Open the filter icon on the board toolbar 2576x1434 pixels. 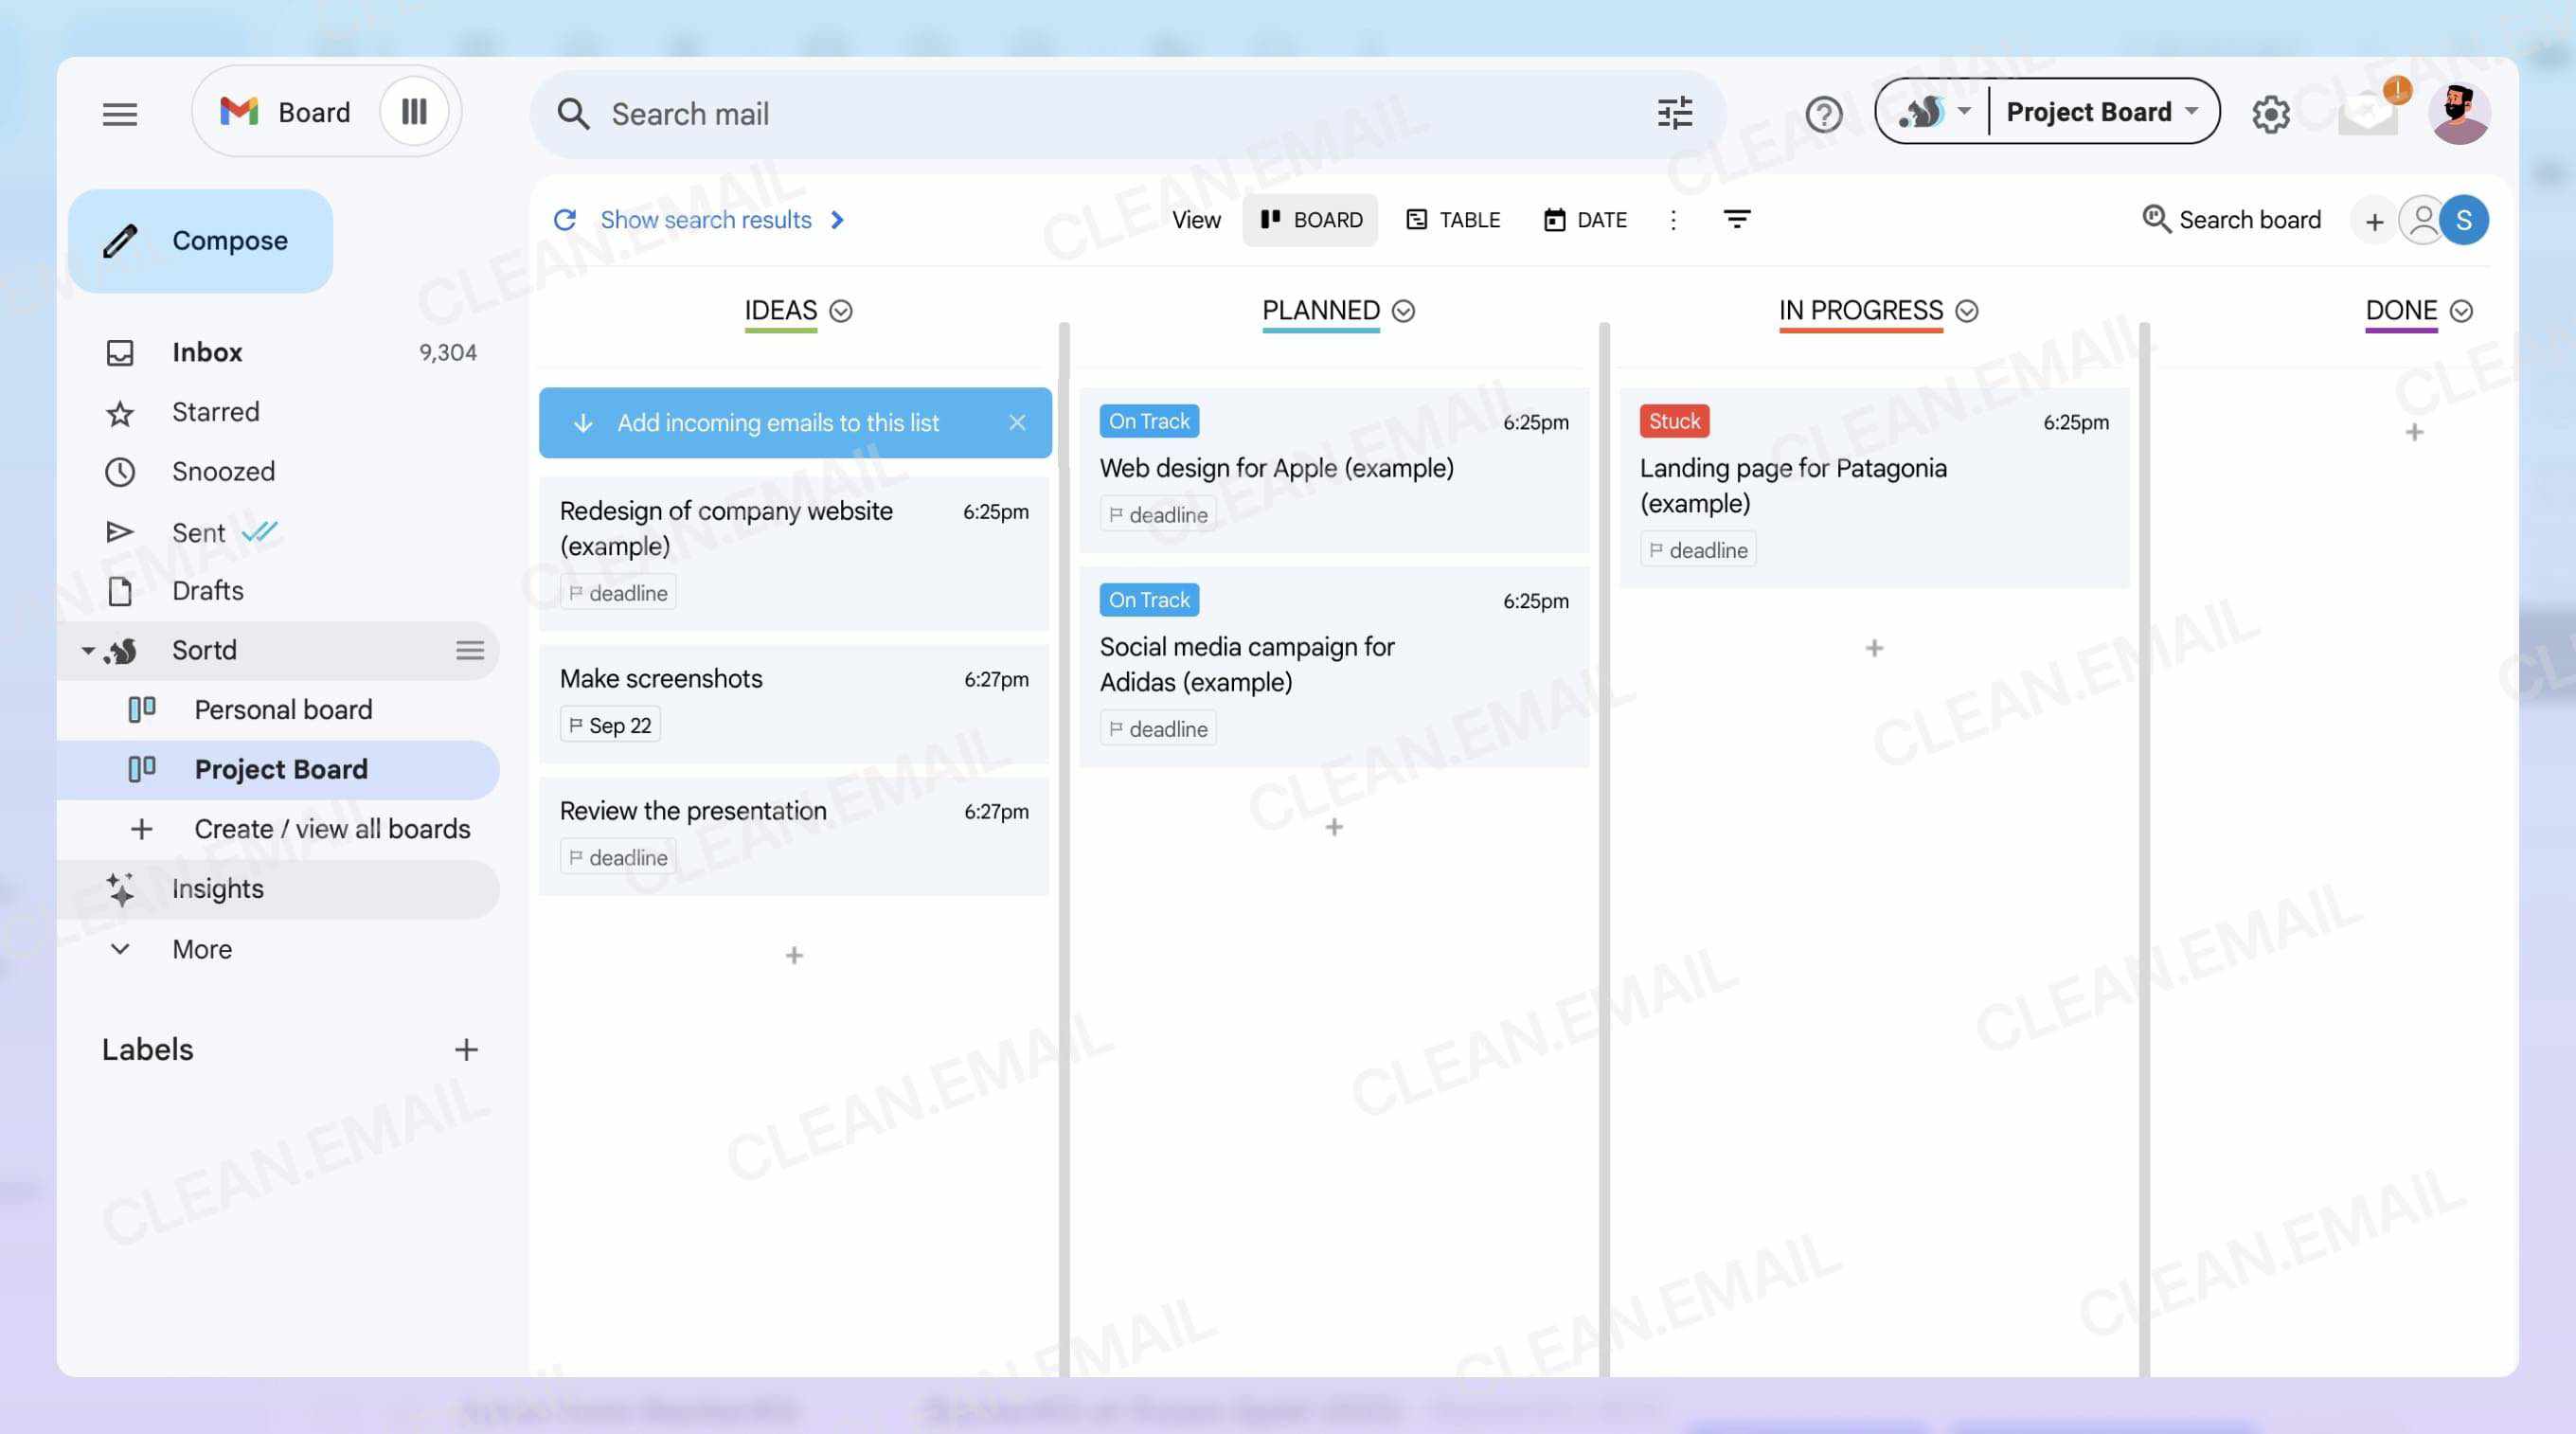tap(1738, 219)
